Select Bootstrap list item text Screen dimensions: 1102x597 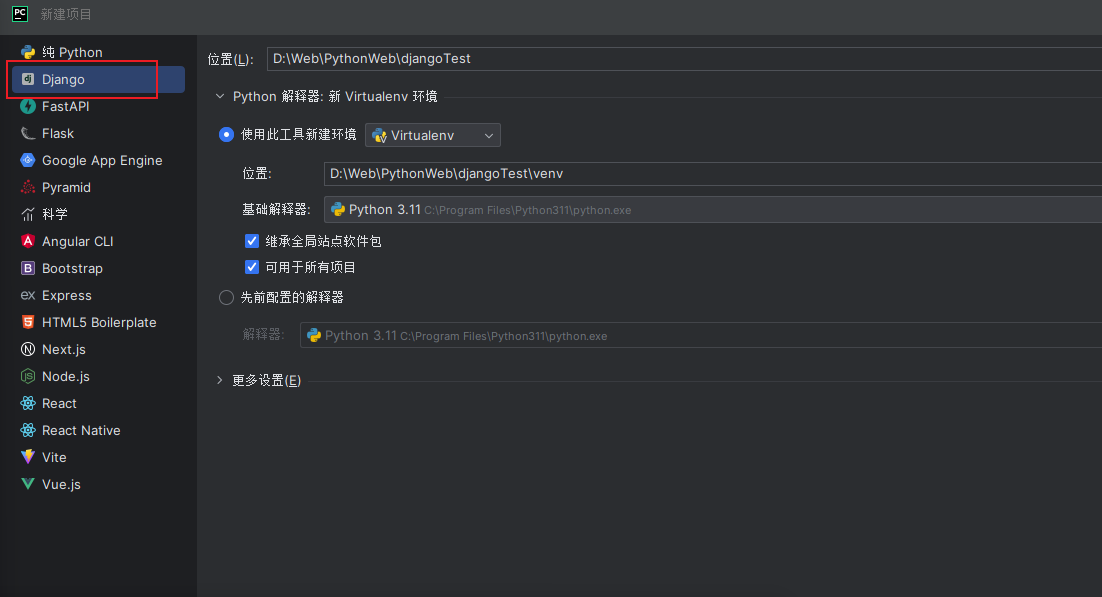pos(72,269)
